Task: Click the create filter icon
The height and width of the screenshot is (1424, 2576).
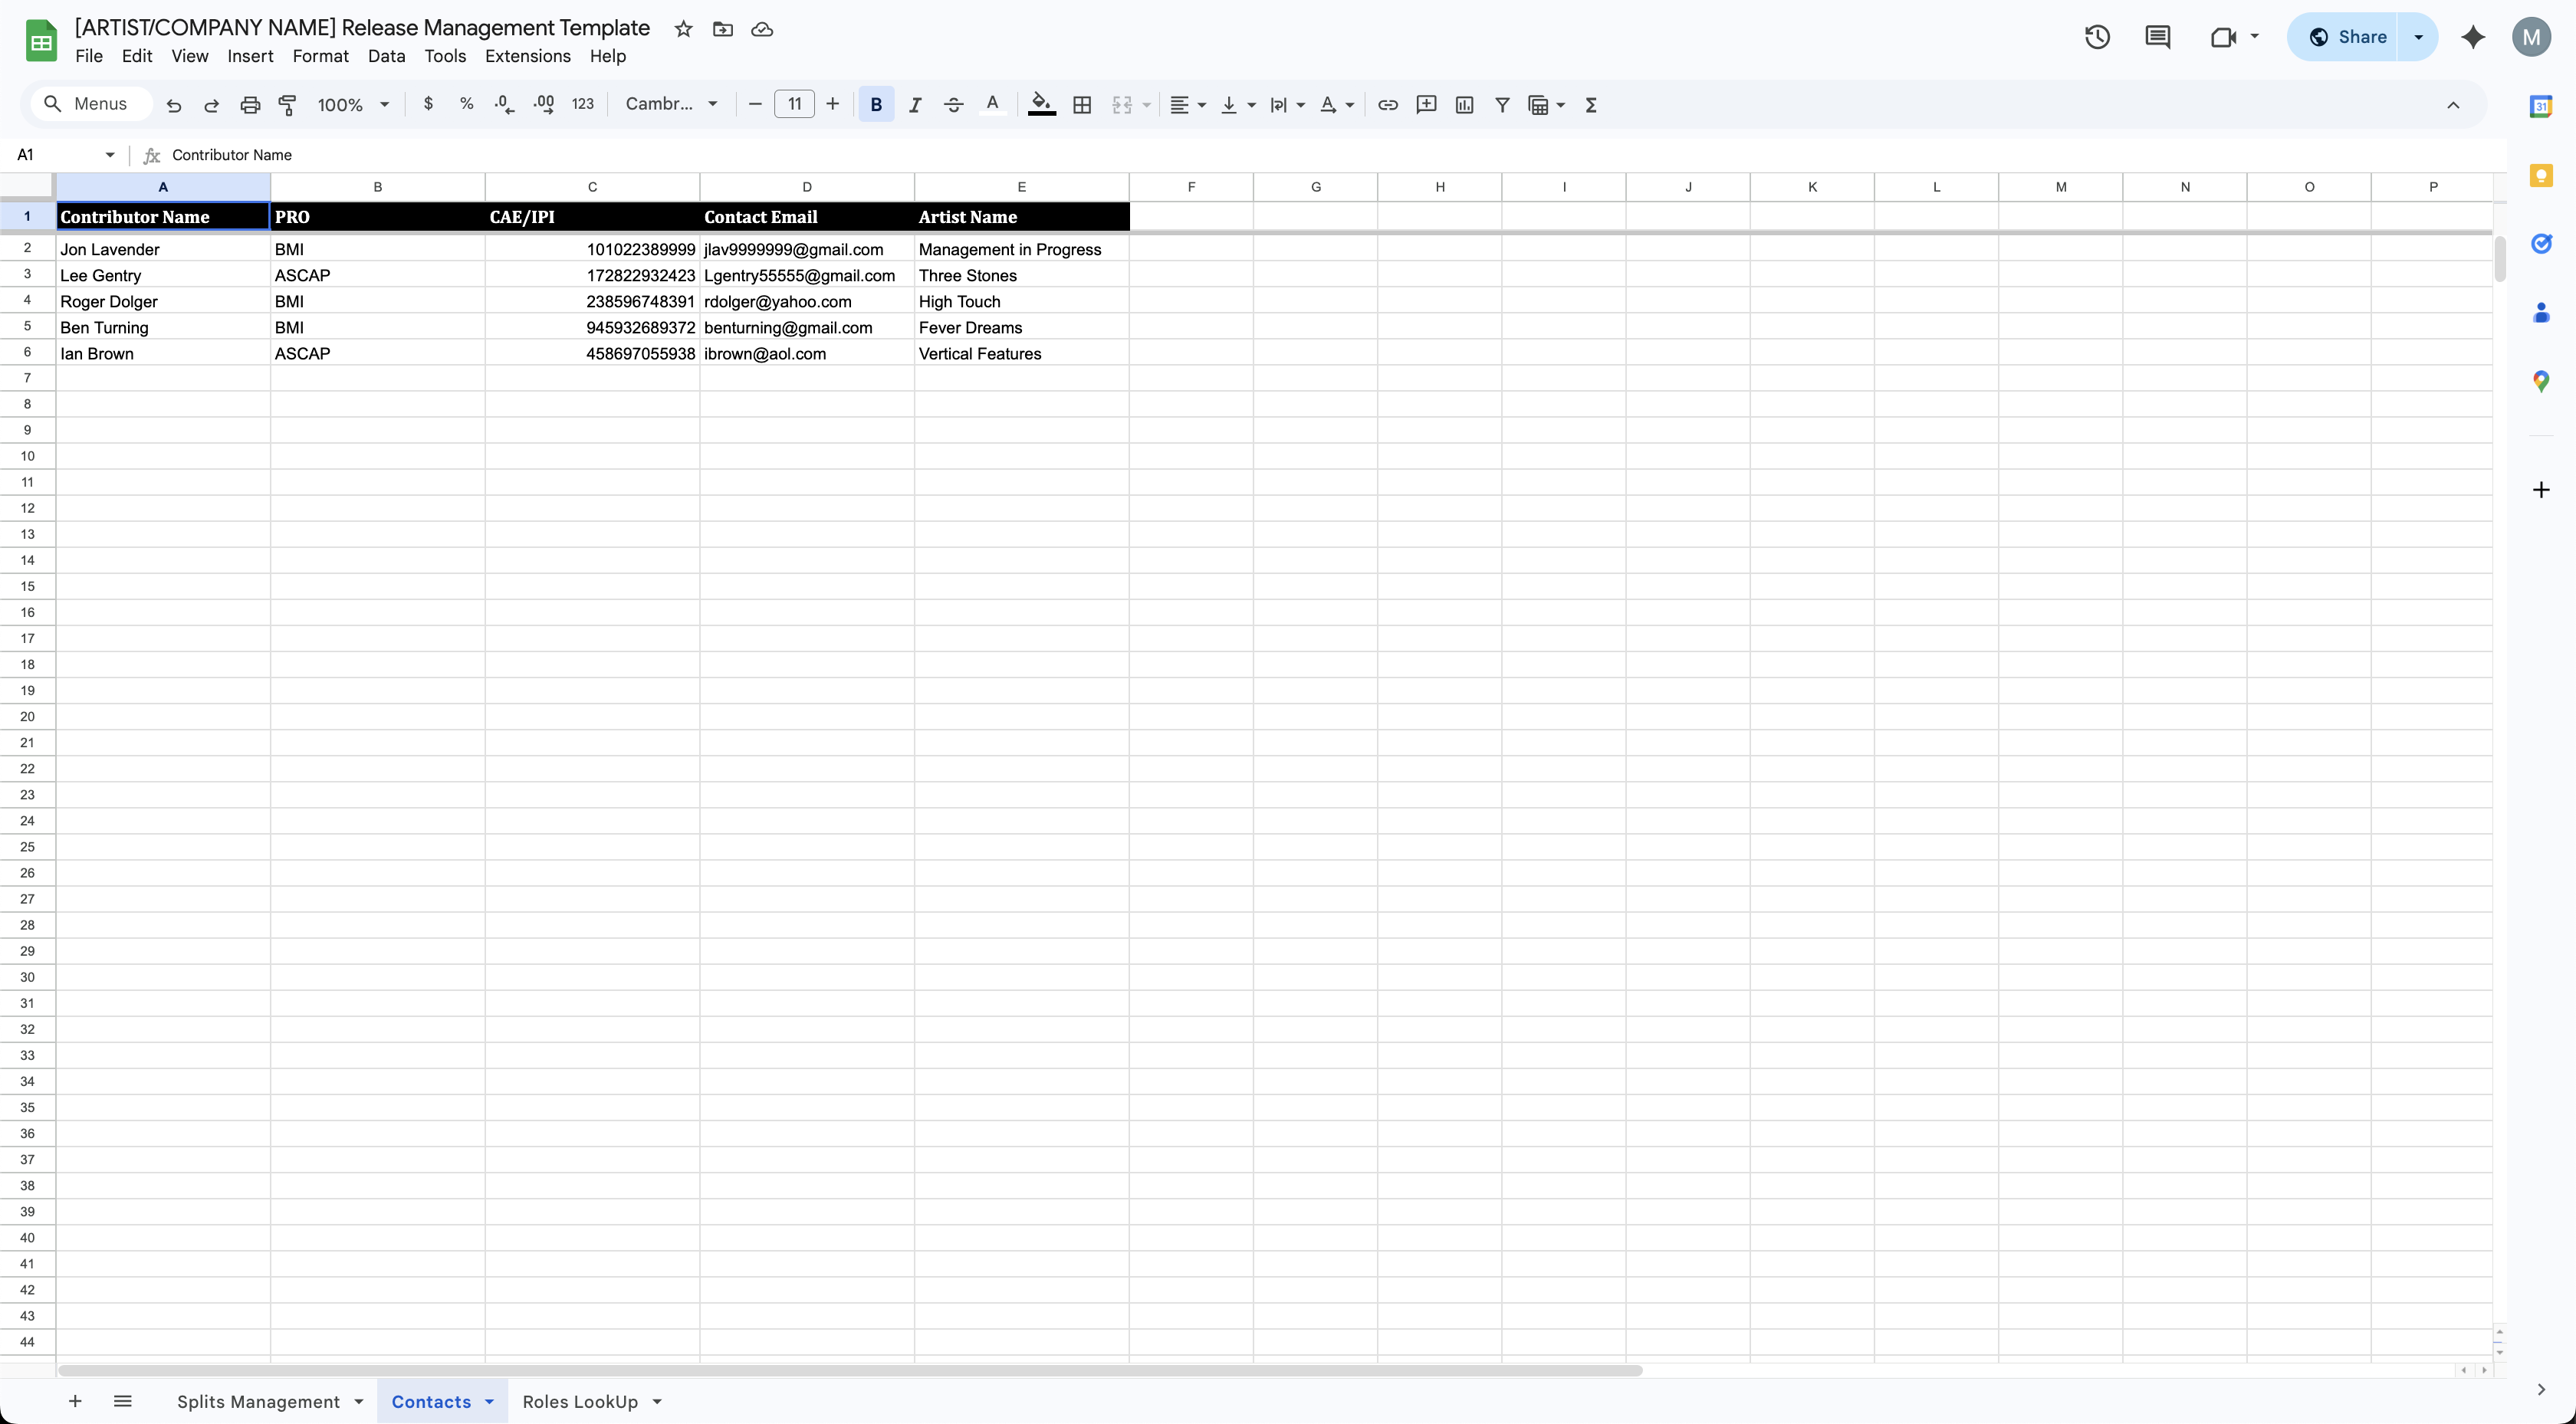Action: 1502,105
